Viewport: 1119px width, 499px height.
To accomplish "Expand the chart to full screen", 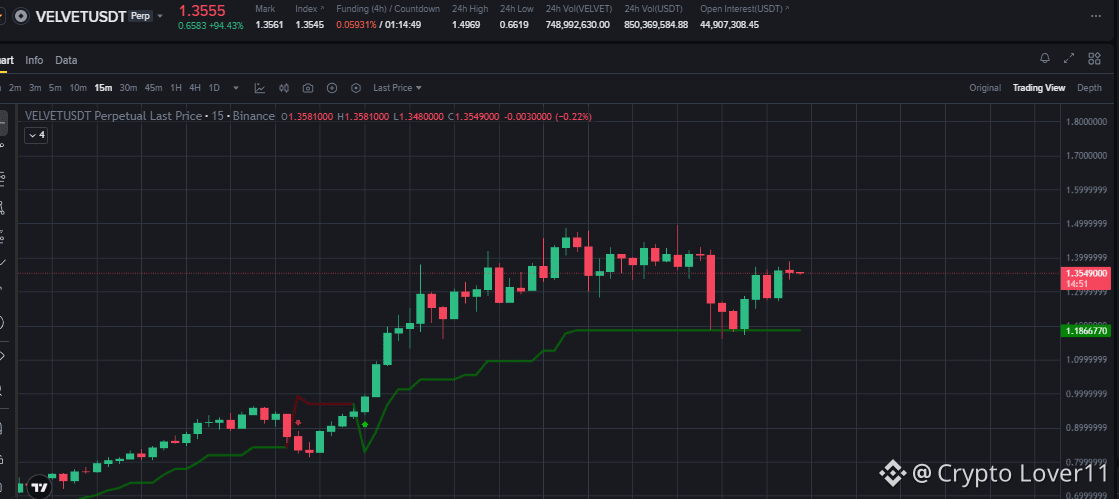I will tap(1069, 59).
